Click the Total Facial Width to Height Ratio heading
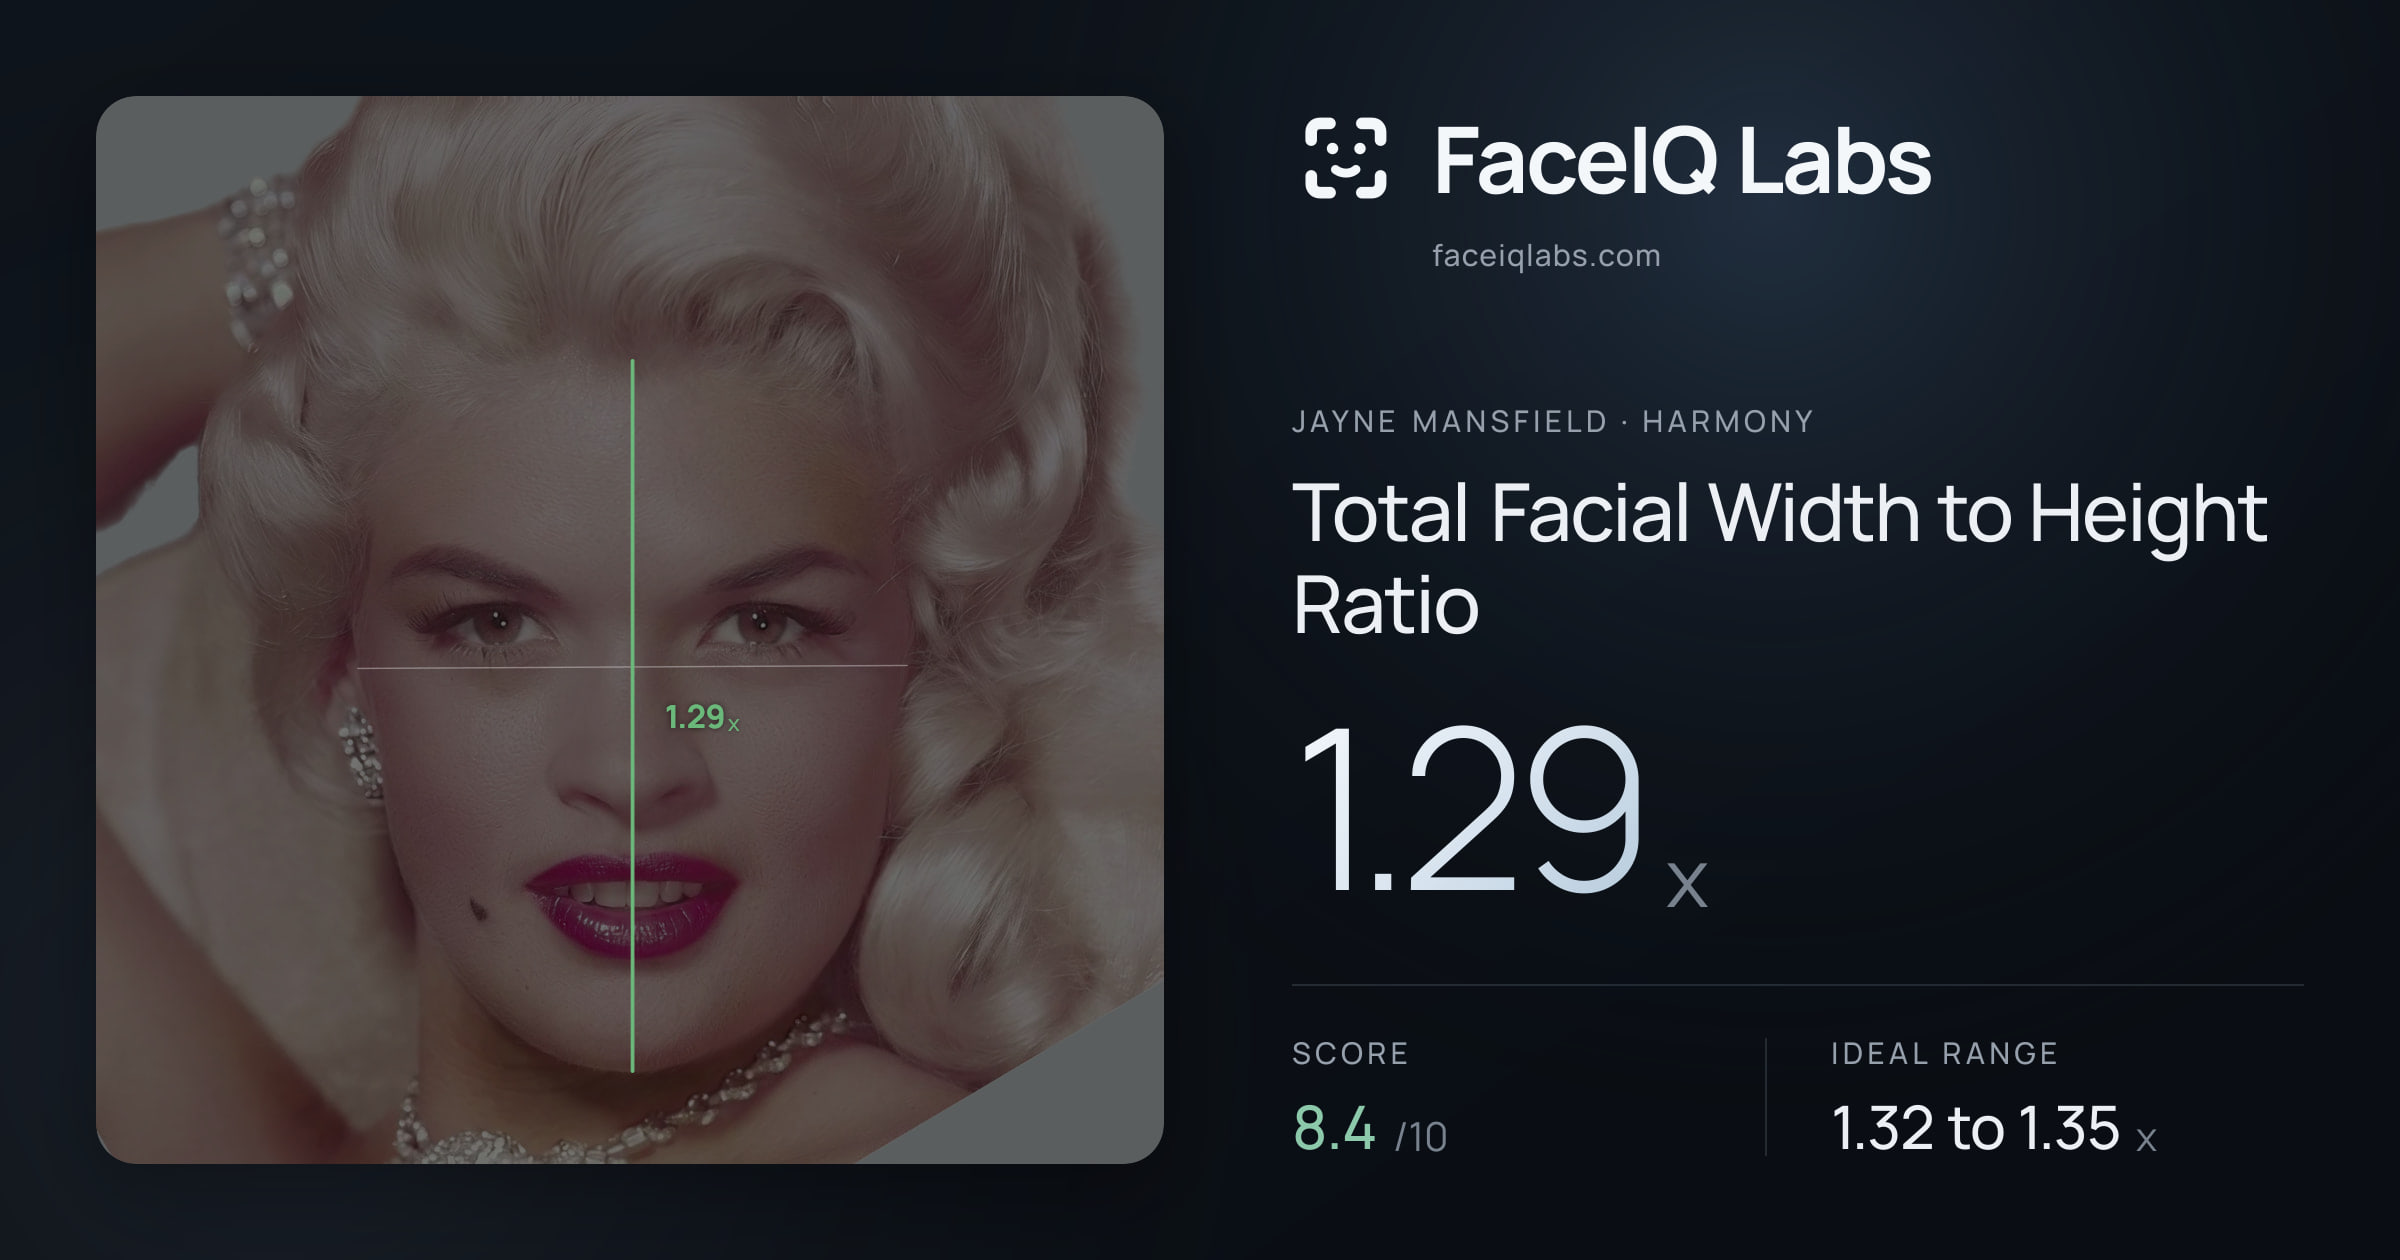This screenshot has width=2400, height=1260. (1780, 558)
